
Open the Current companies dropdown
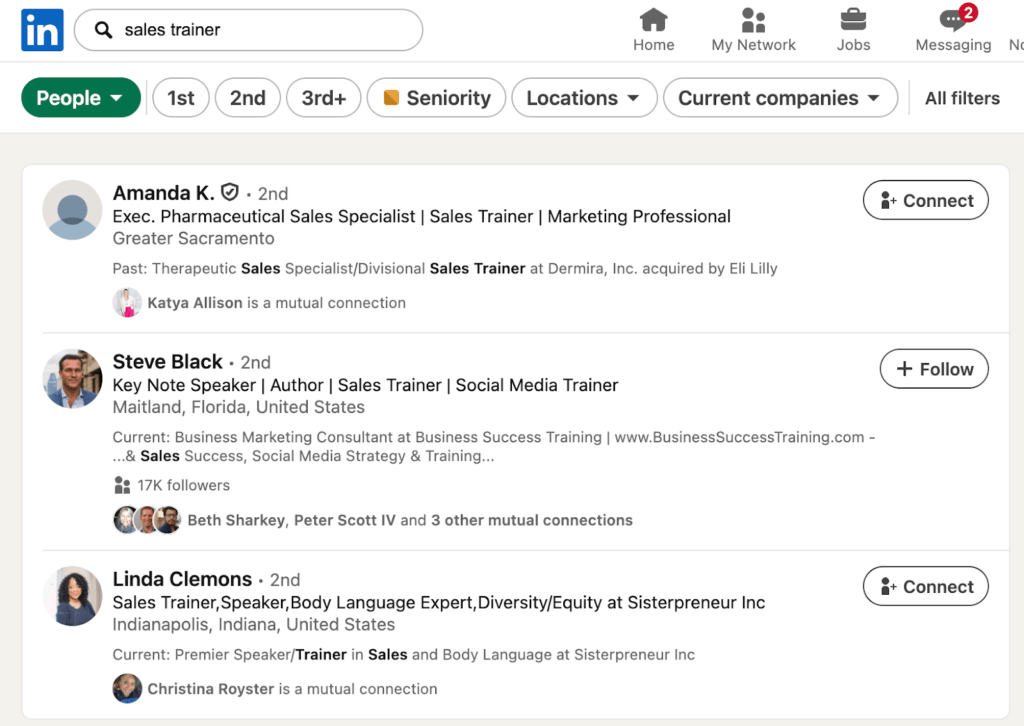point(780,97)
